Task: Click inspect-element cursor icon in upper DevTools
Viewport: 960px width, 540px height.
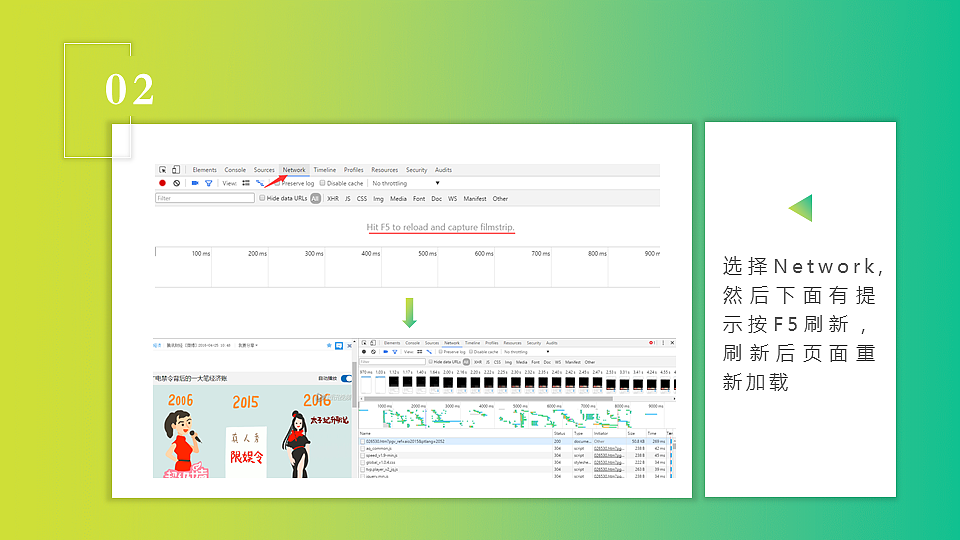Action: point(162,170)
